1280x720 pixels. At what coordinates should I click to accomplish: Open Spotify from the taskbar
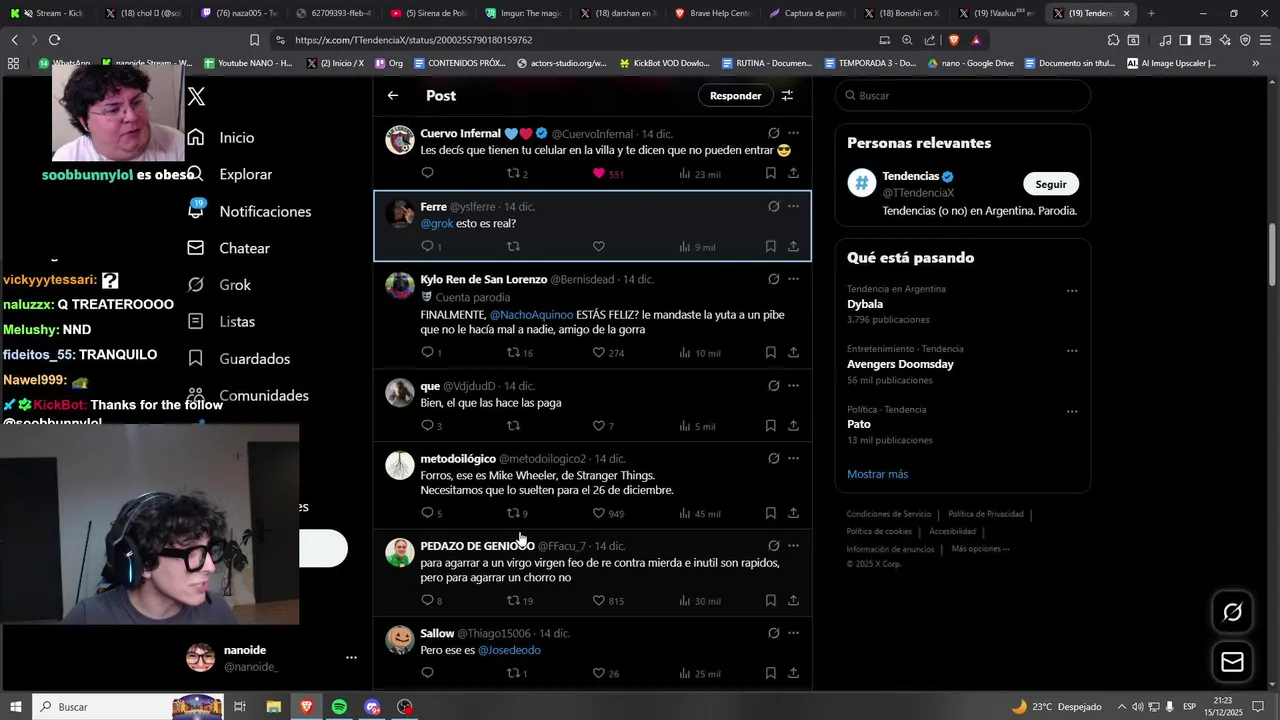tap(339, 707)
